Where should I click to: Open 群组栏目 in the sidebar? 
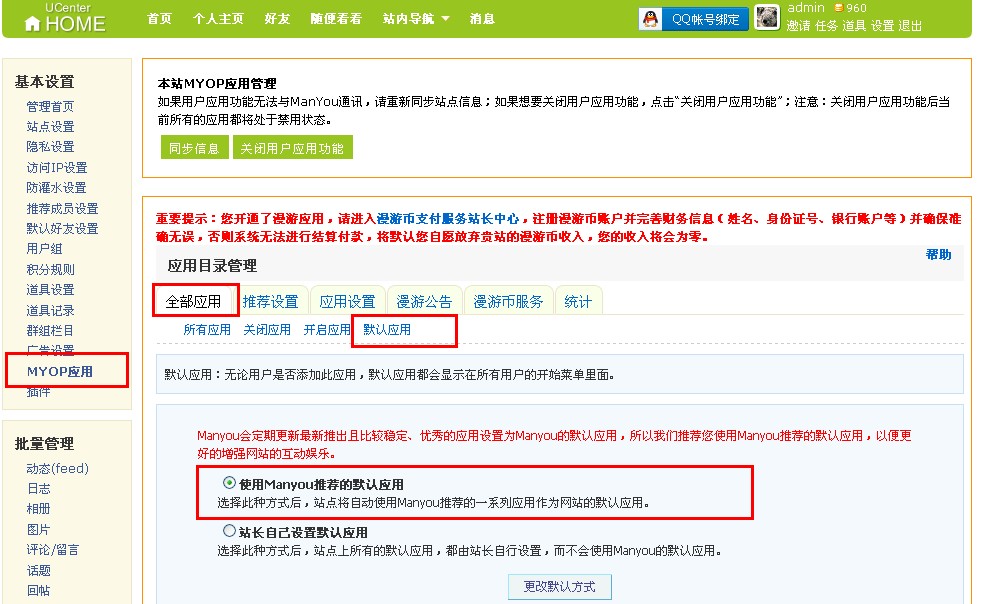tap(50, 330)
